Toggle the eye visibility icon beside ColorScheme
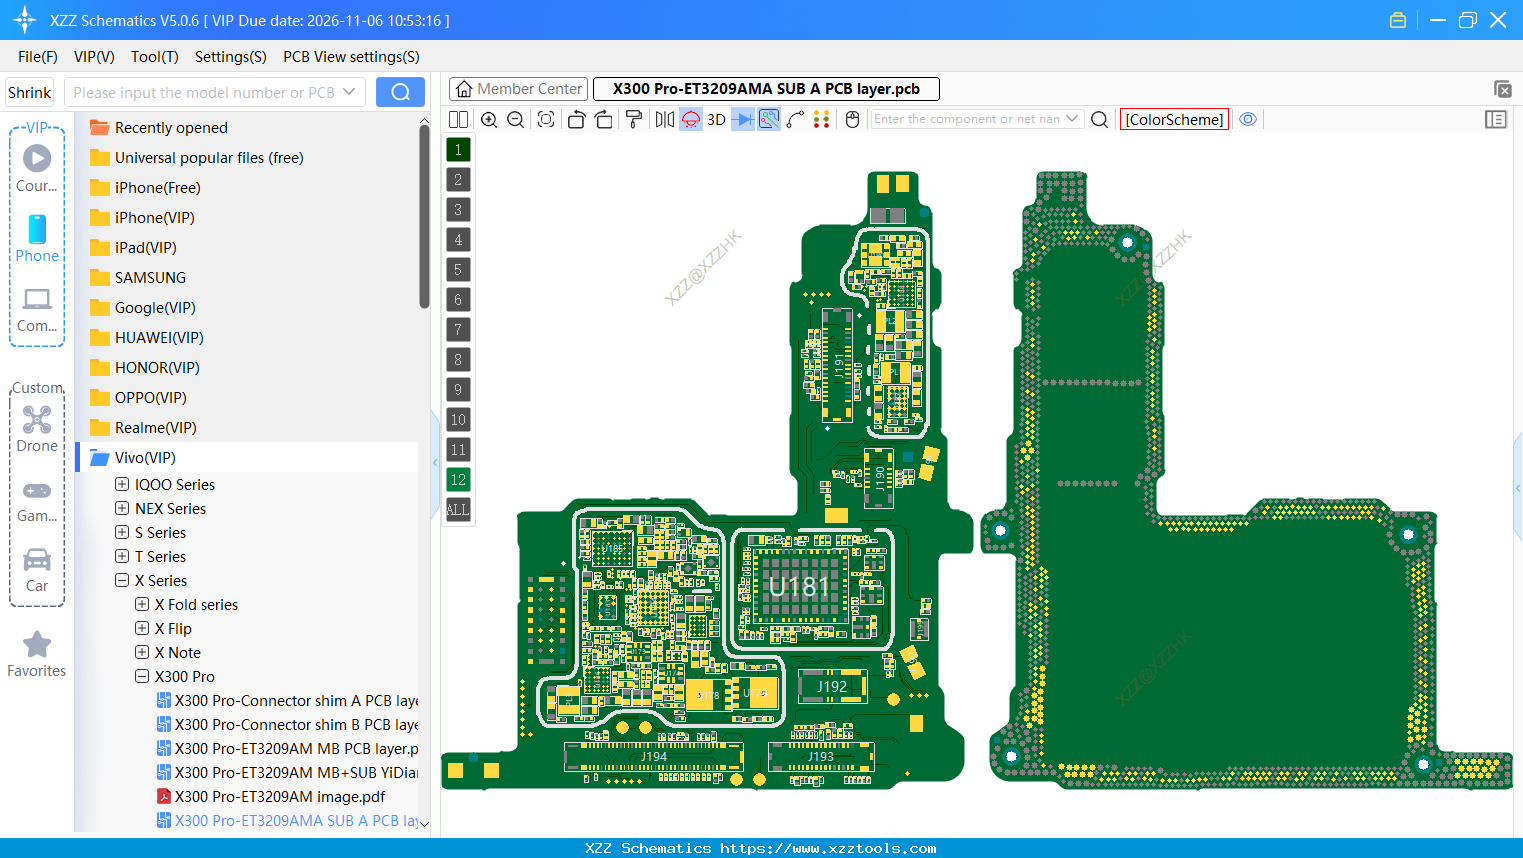This screenshot has height=858, width=1523. point(1248,119)
